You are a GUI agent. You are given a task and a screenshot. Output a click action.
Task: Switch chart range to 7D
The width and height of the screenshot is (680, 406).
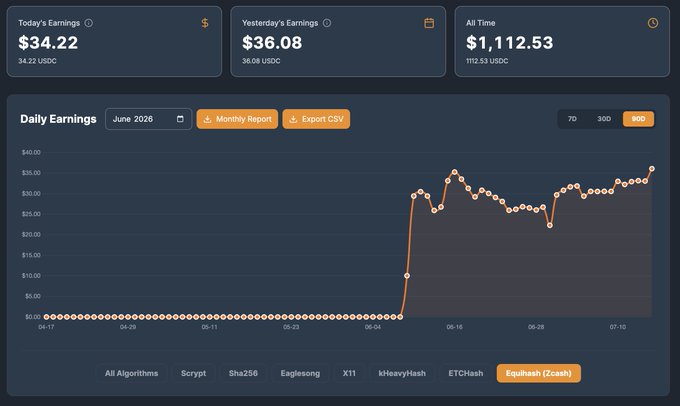coord(572,119)
